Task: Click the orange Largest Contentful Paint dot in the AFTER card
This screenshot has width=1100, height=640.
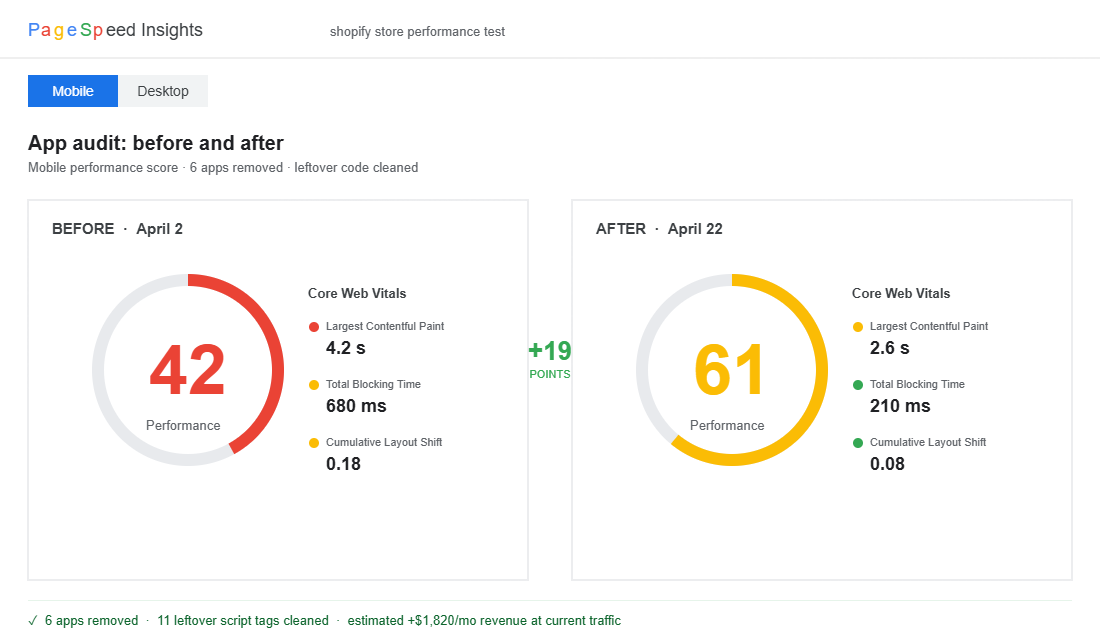Action: tap(858, 327)
